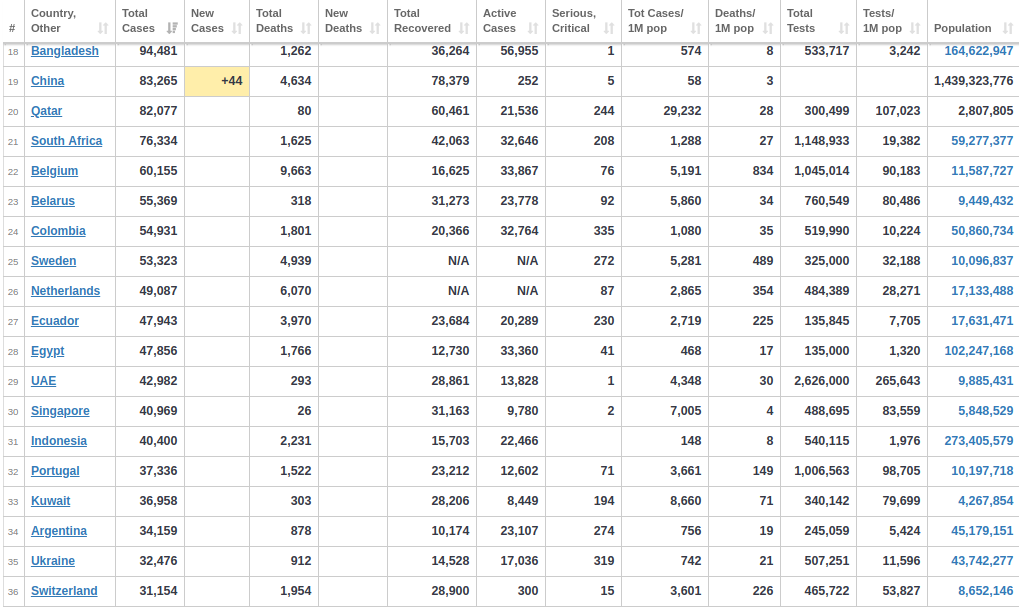Open the Portugal country link

pos(55,471)
